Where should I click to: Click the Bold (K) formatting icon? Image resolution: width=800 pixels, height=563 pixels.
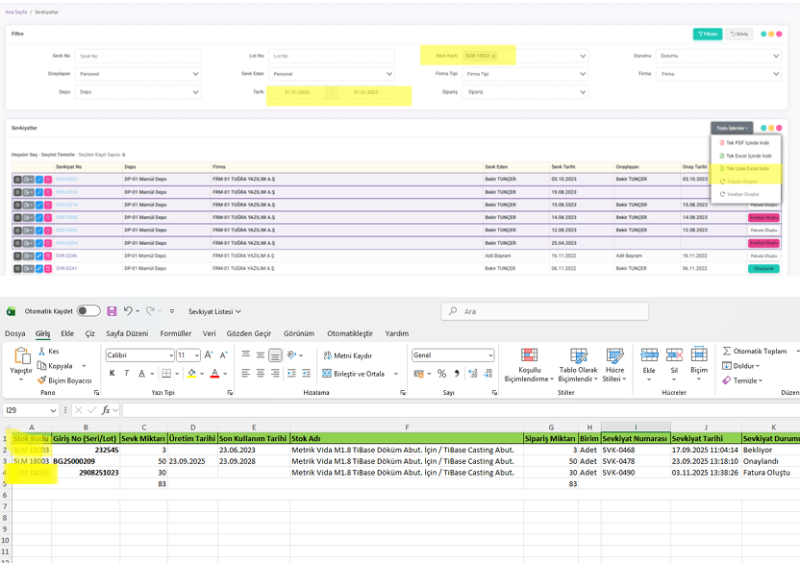(113, 373)
